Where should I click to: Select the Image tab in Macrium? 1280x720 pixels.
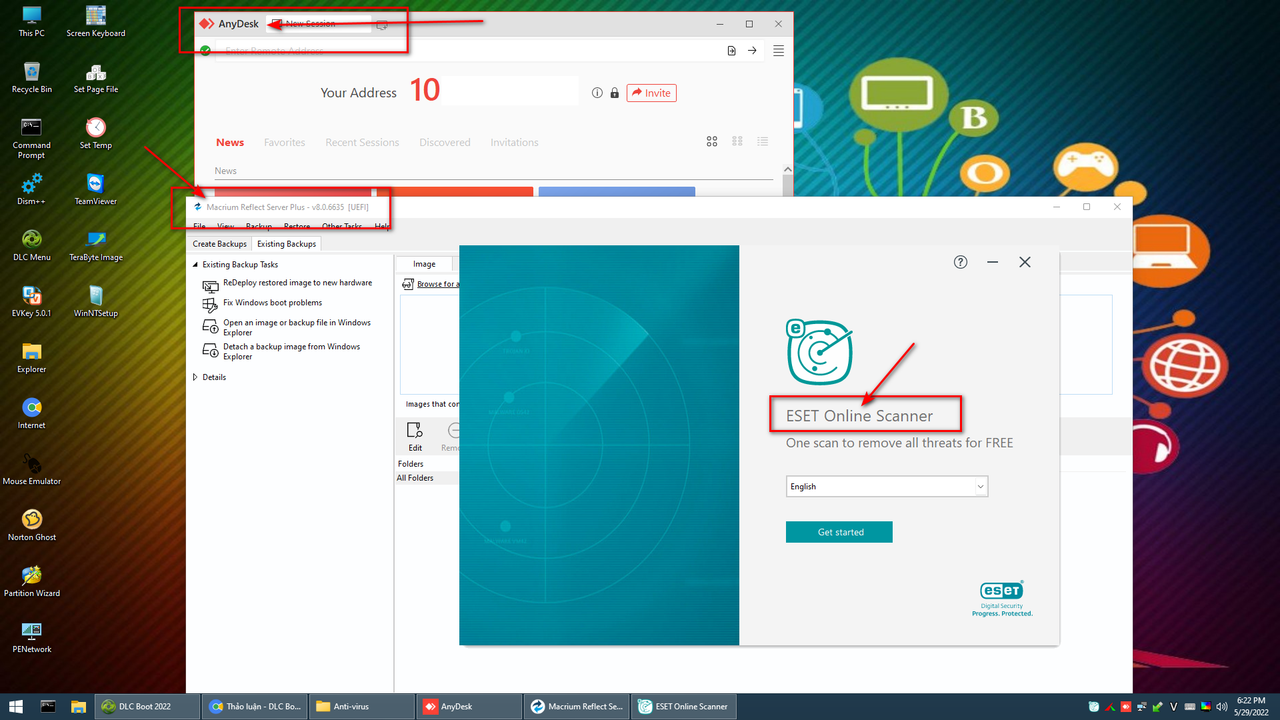click(424, 264)
